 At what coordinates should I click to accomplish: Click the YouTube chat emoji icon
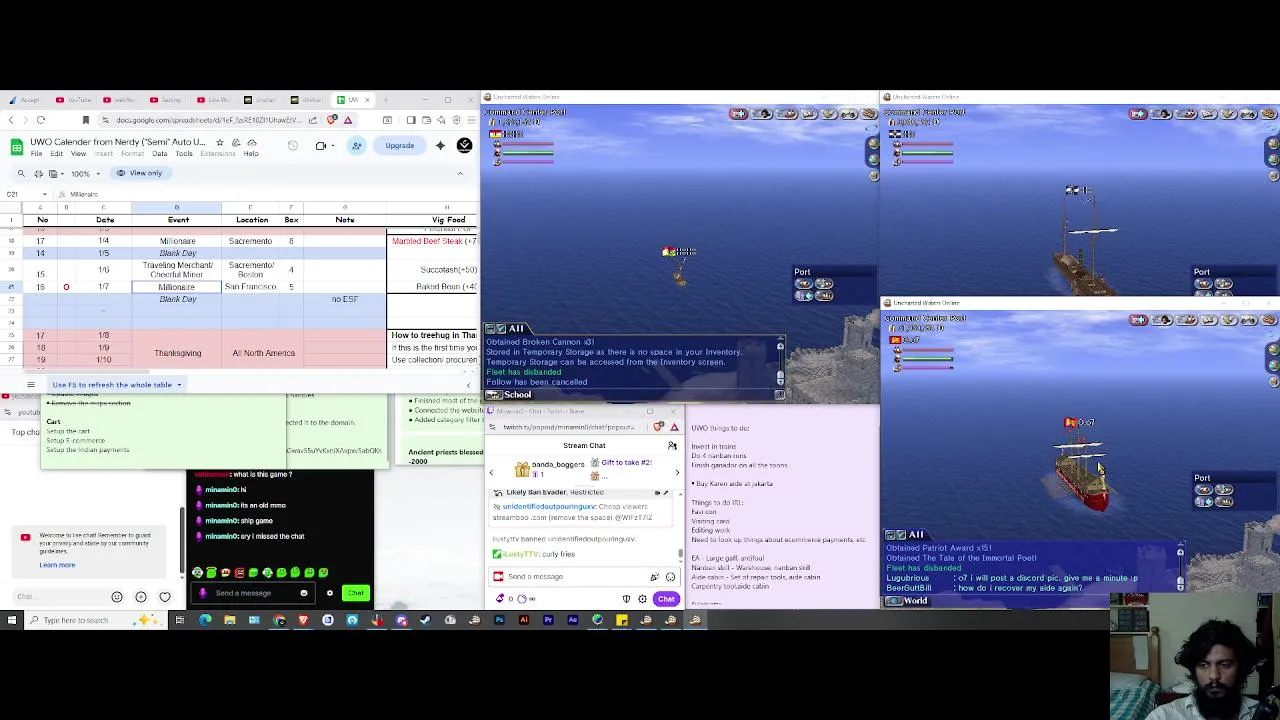pyautogui.click(x=117, y=597)
